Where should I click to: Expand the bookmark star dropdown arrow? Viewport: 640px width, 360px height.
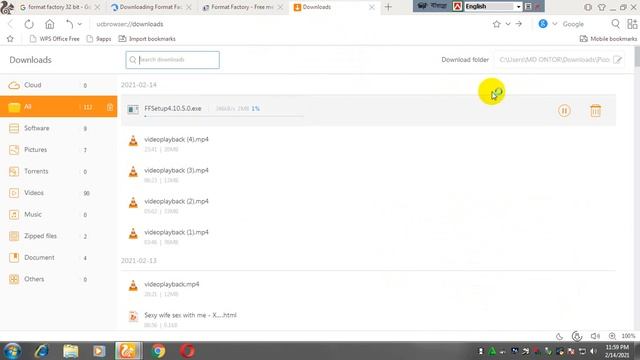[508, 24]
